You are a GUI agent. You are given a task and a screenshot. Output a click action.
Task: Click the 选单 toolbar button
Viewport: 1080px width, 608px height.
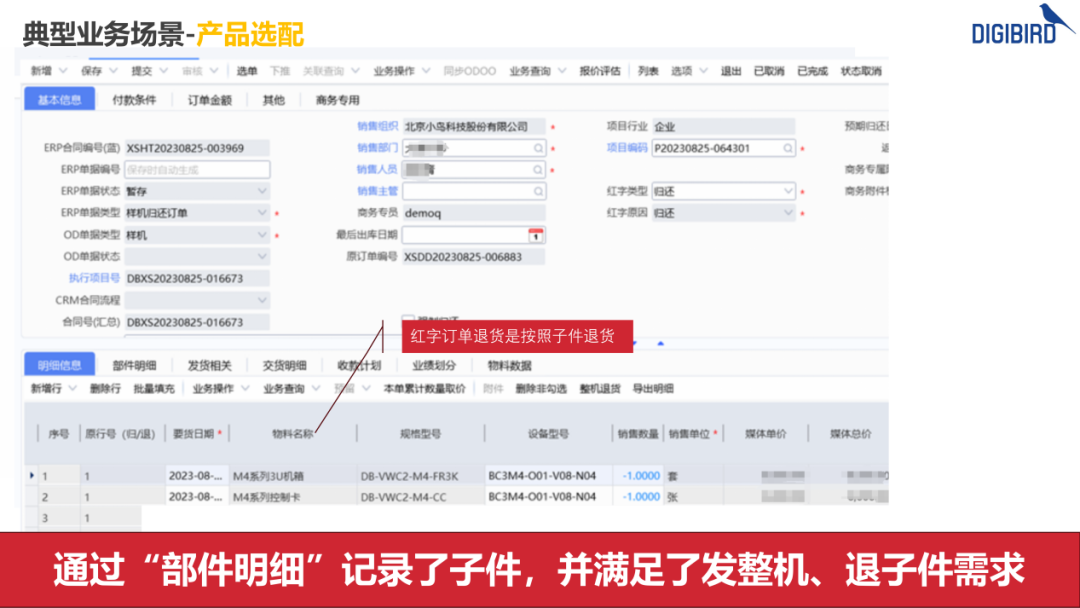(x=247, y=71)
